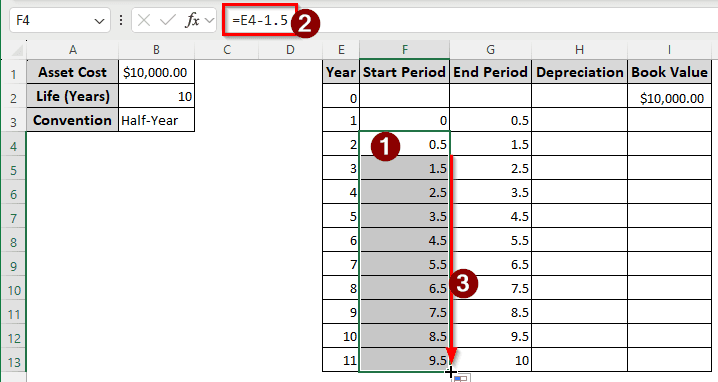The height and width of the screenshot is (382, 718).
Task: Click the Select All corner triangle
Action: (x=16, y=49)
